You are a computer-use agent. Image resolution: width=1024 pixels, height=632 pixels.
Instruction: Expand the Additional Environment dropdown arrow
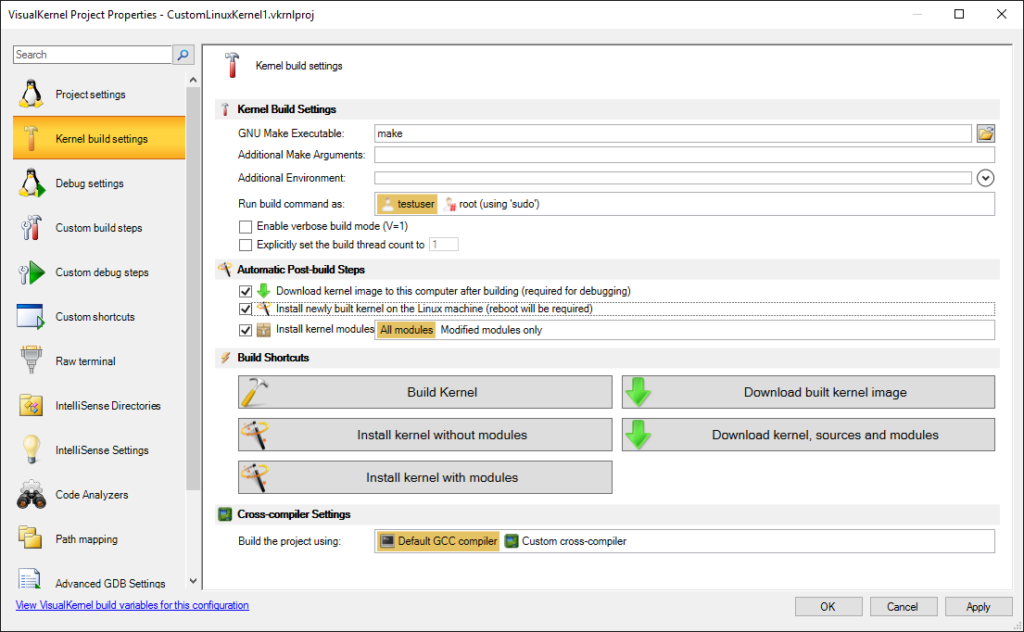click(x=985, y=178)
